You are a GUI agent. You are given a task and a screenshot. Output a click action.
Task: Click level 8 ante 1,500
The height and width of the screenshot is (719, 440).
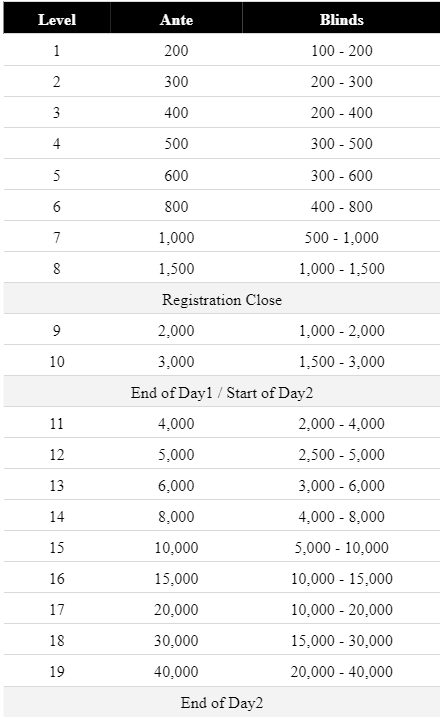[x=176, y=268]
